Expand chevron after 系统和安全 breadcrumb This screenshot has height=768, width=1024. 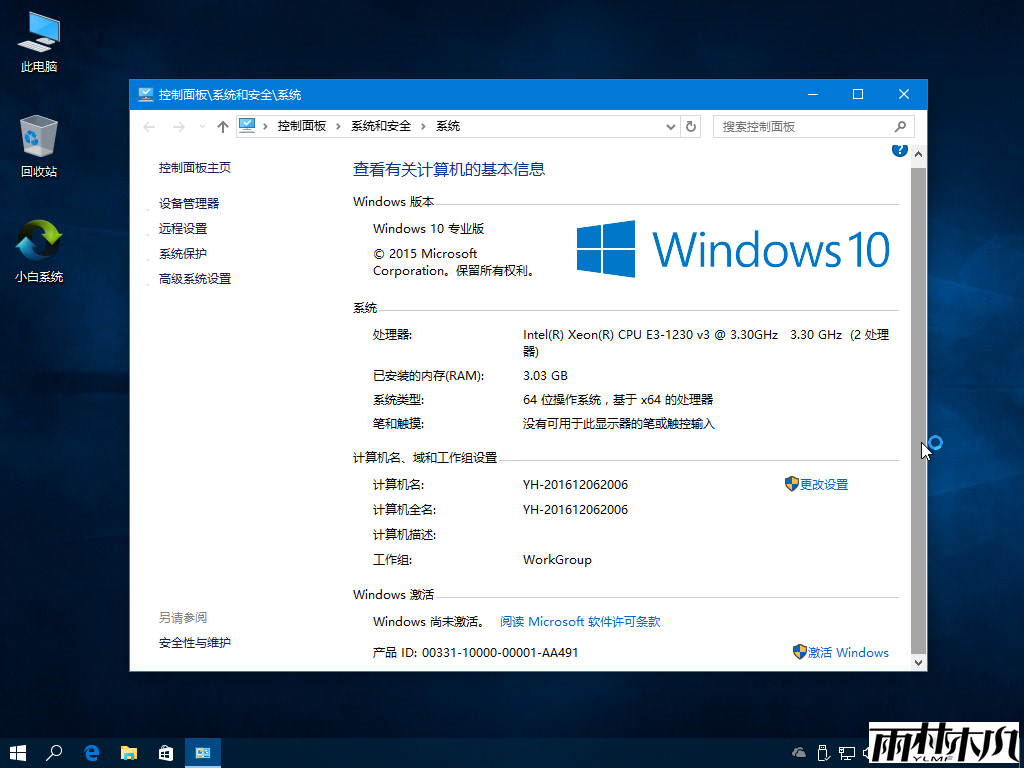[x=424, y=127]
